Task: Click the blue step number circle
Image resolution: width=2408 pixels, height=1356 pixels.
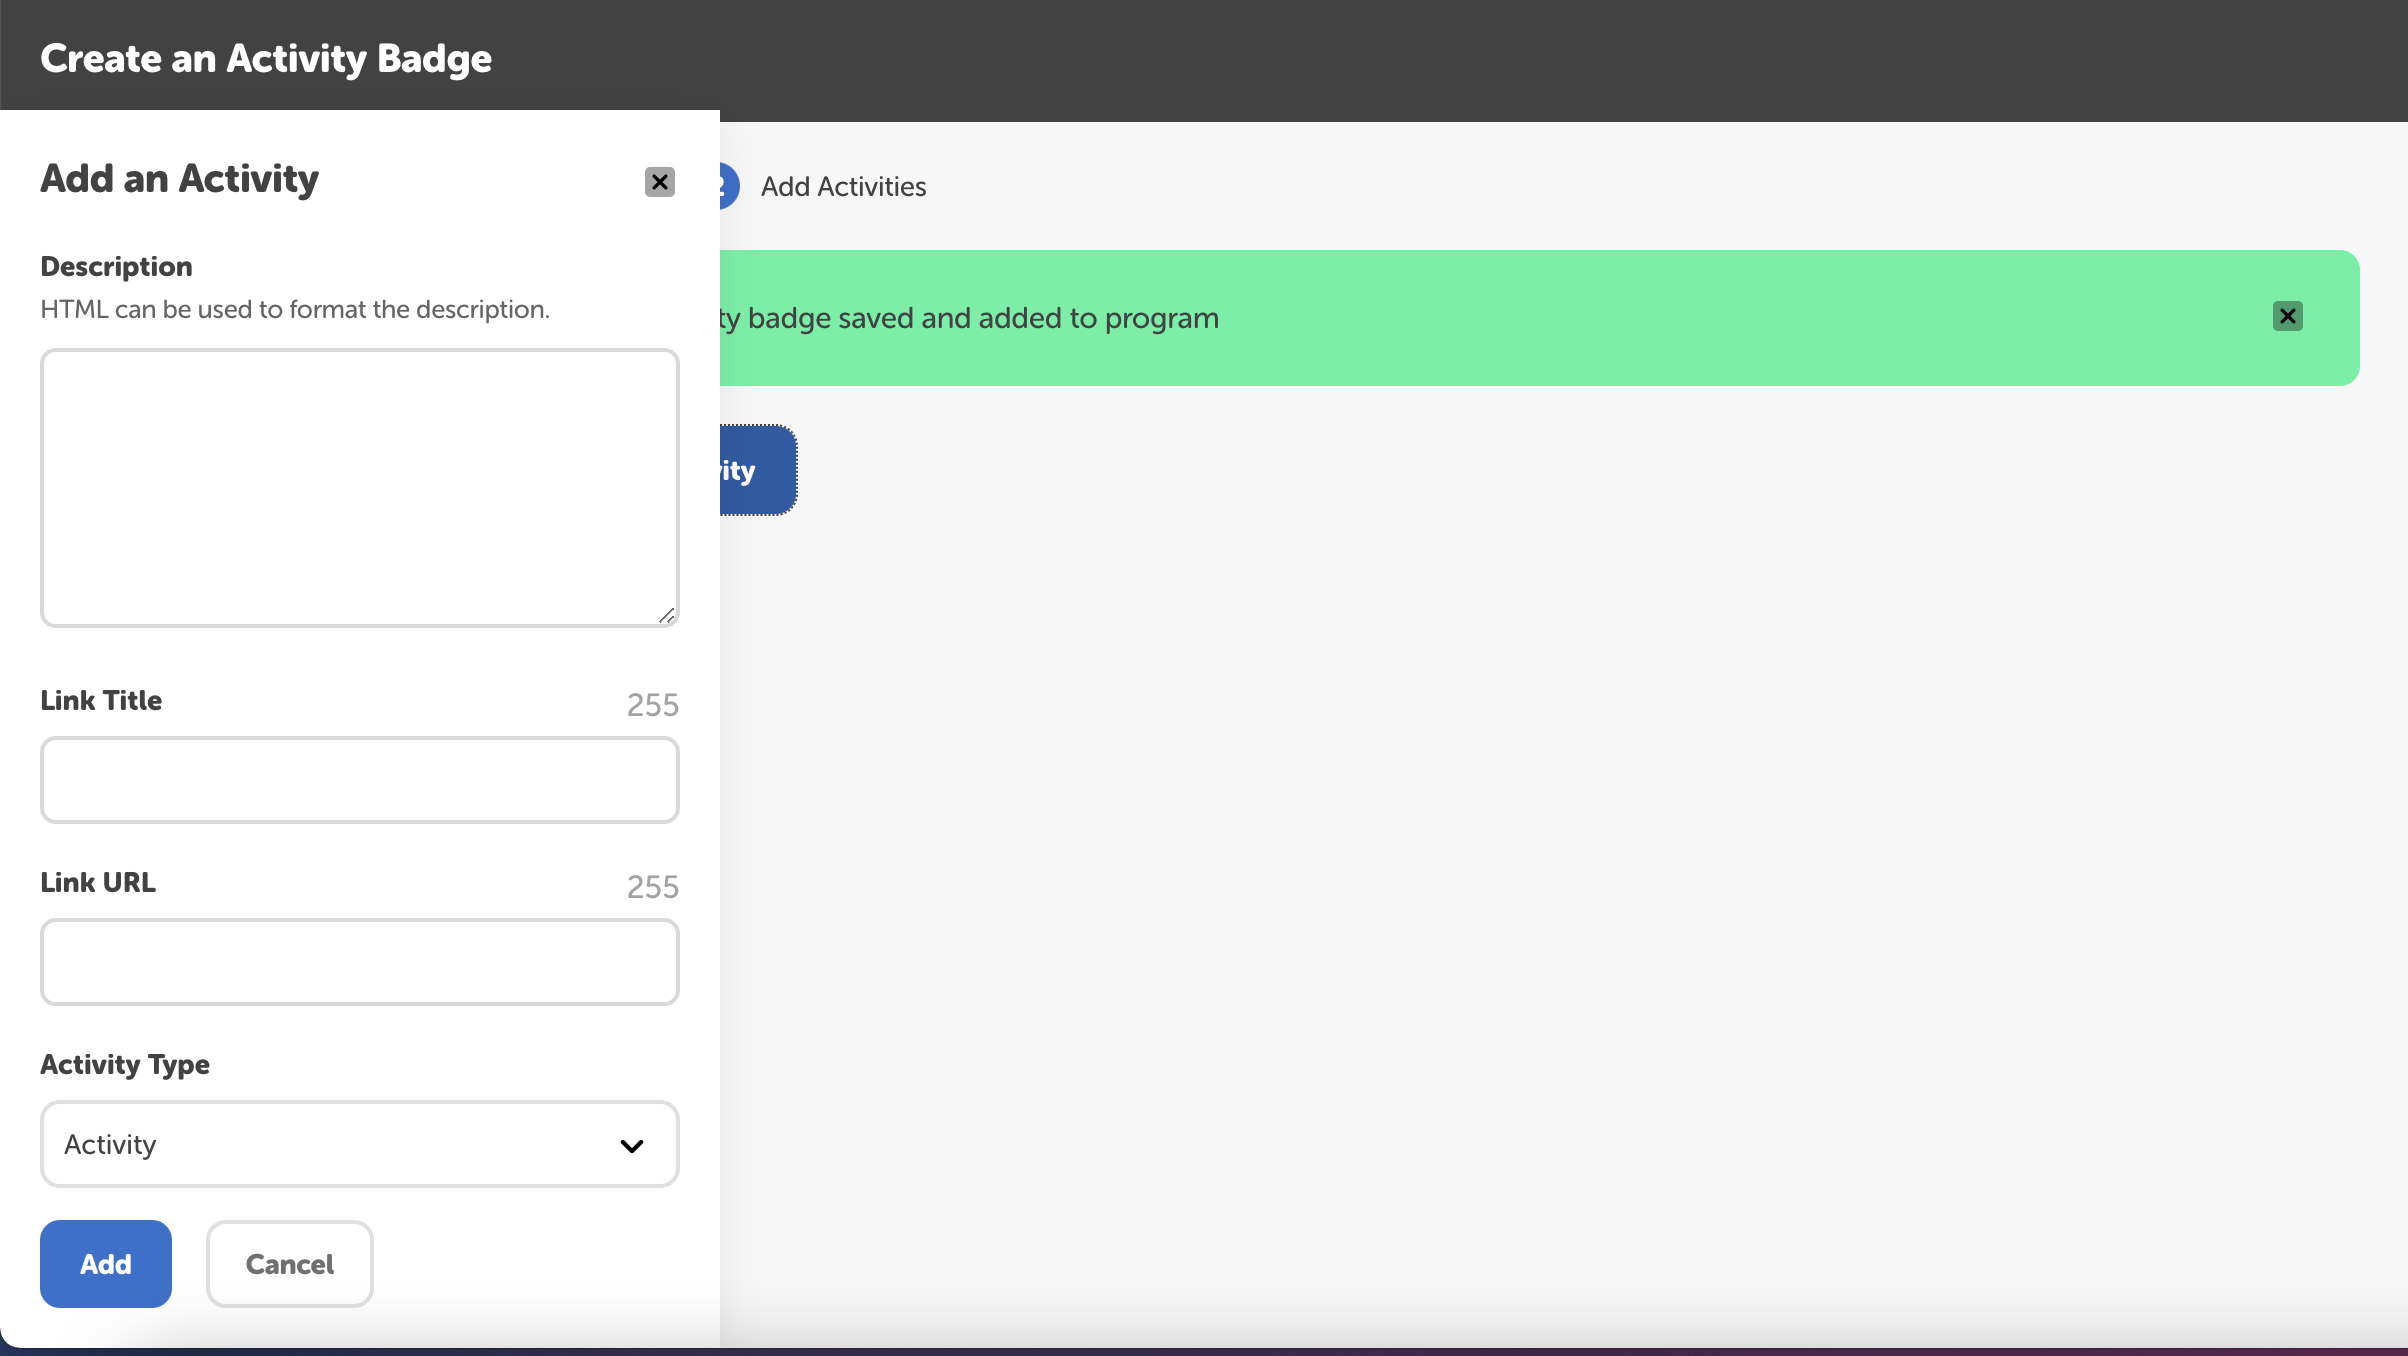Action: tap(729, 186)
